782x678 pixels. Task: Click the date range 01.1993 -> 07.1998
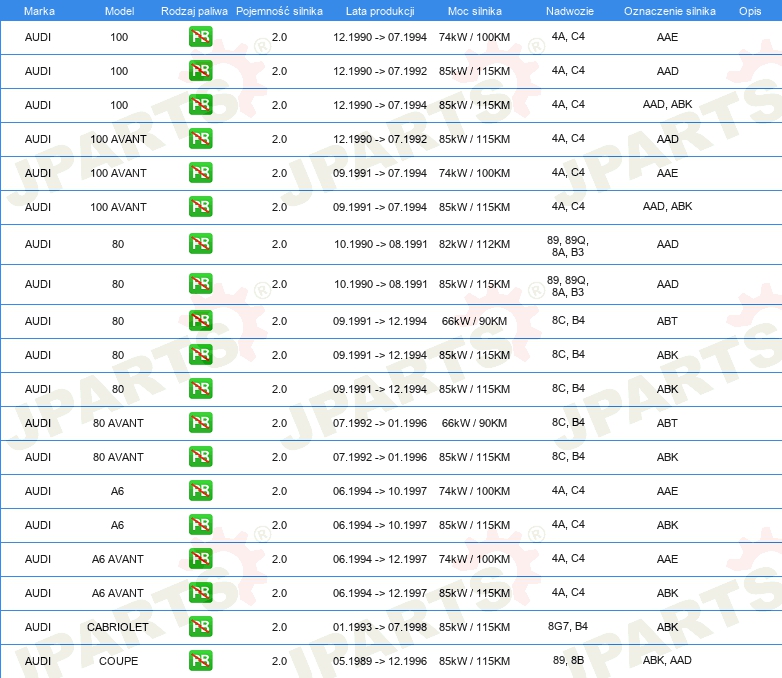point(380,627)
